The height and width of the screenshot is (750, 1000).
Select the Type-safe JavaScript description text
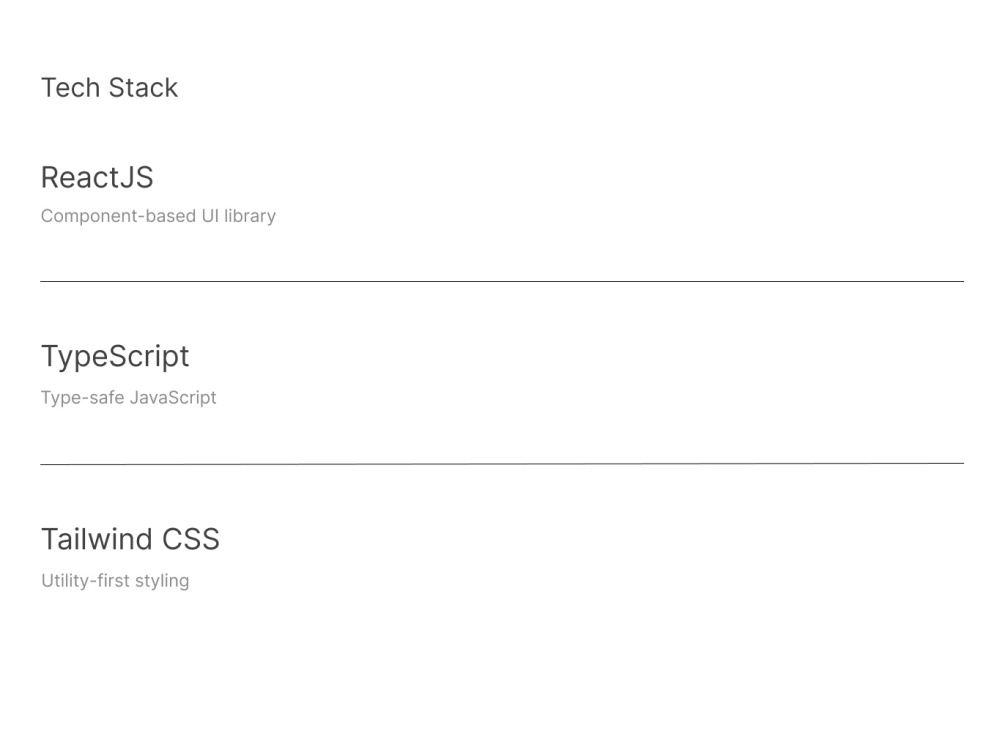tap(129, 398)
